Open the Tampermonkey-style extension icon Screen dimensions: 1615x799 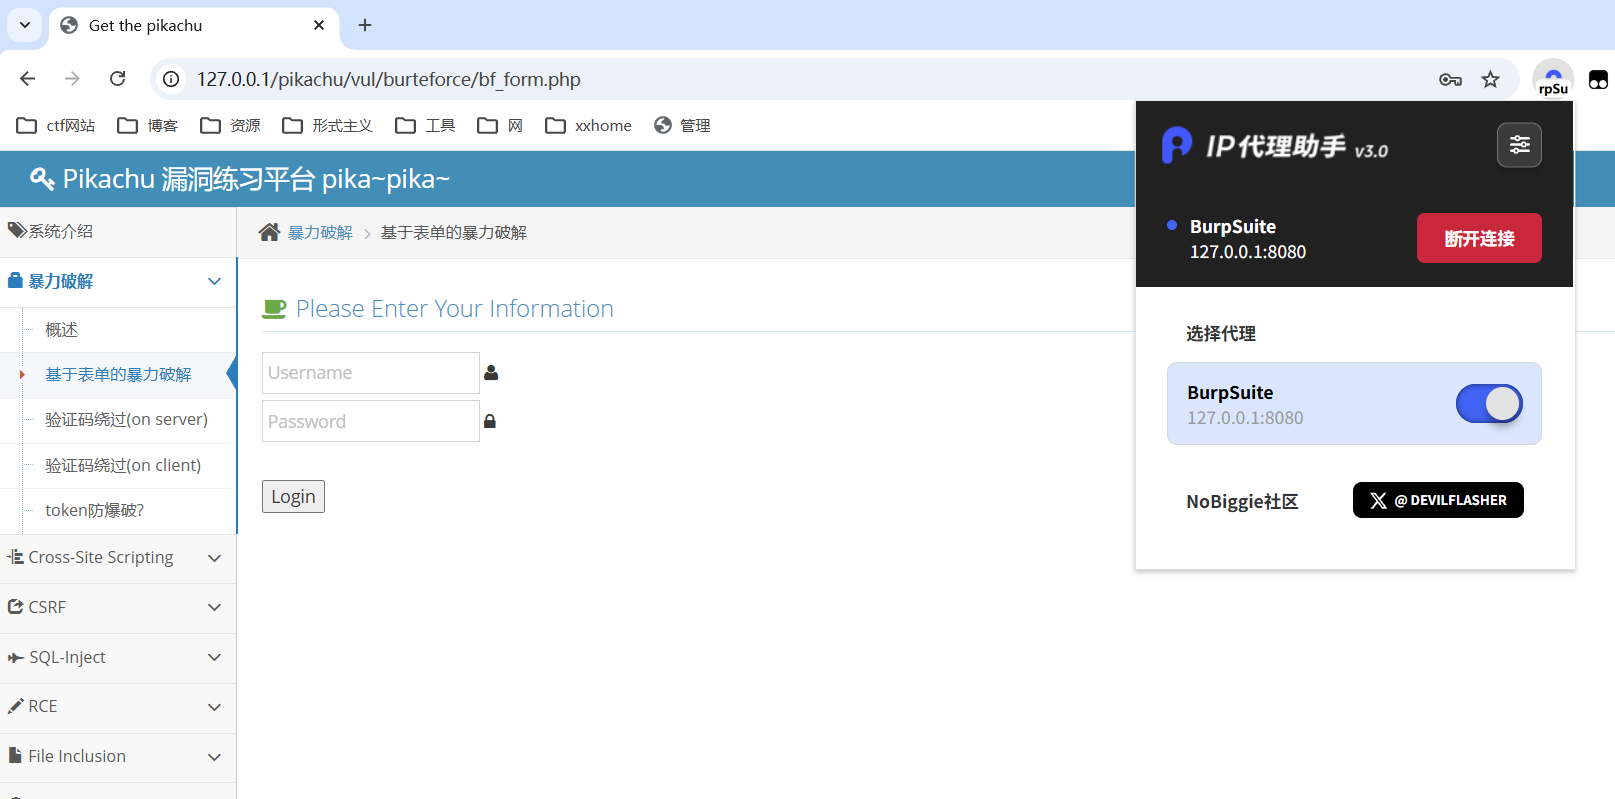(x=1598, y=79)
